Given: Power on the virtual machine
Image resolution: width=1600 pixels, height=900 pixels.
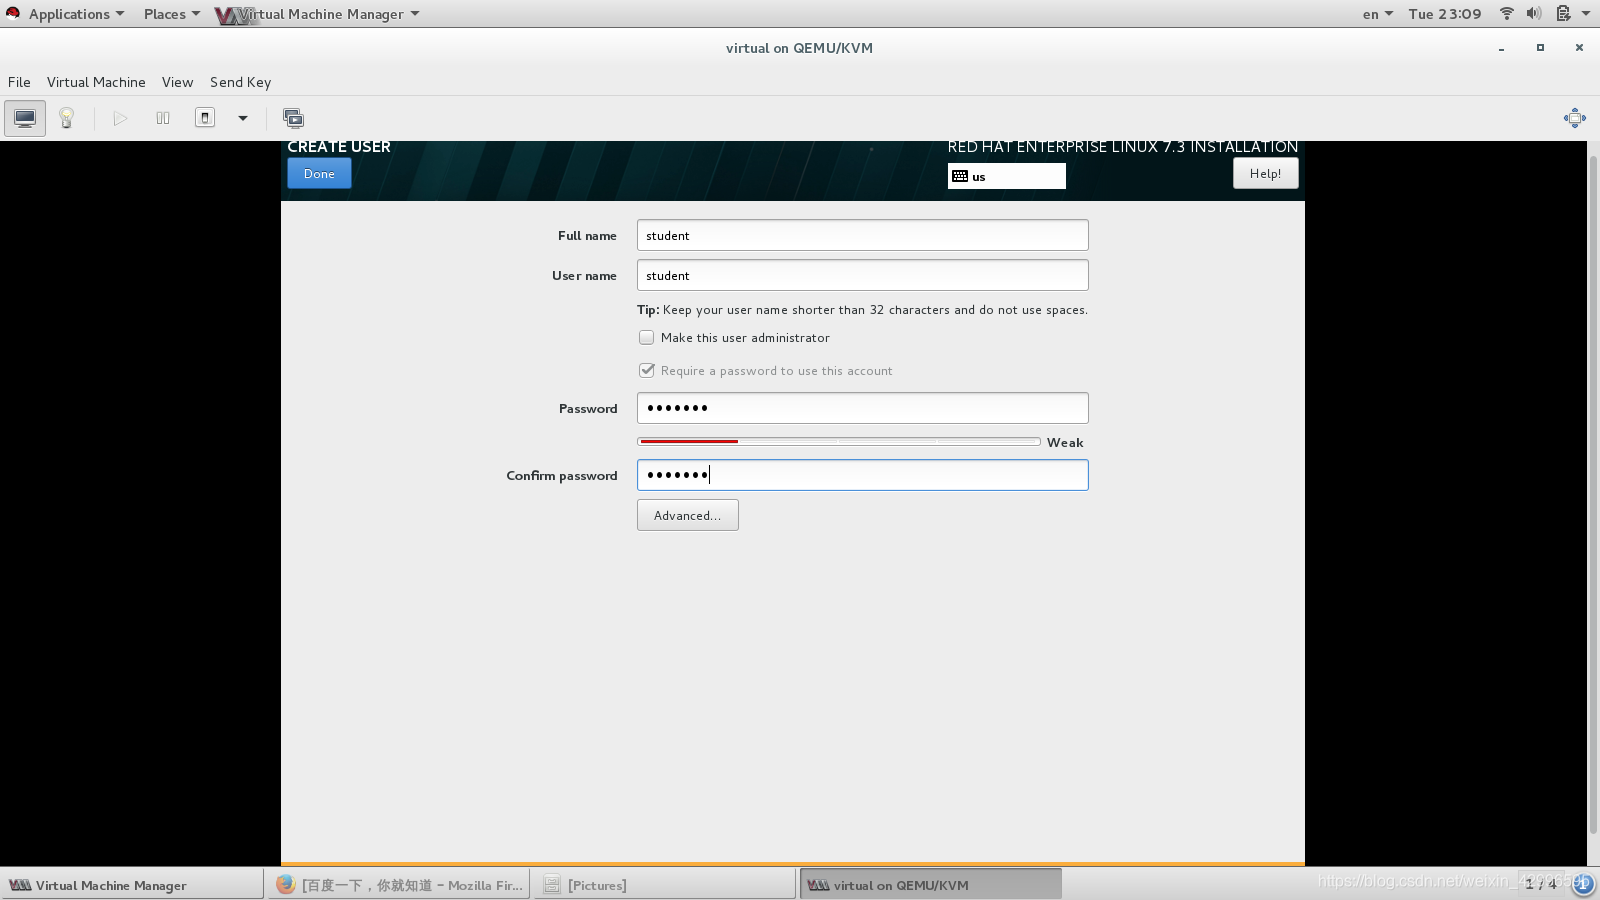Looking at the screenshot, I should point(120,118).
